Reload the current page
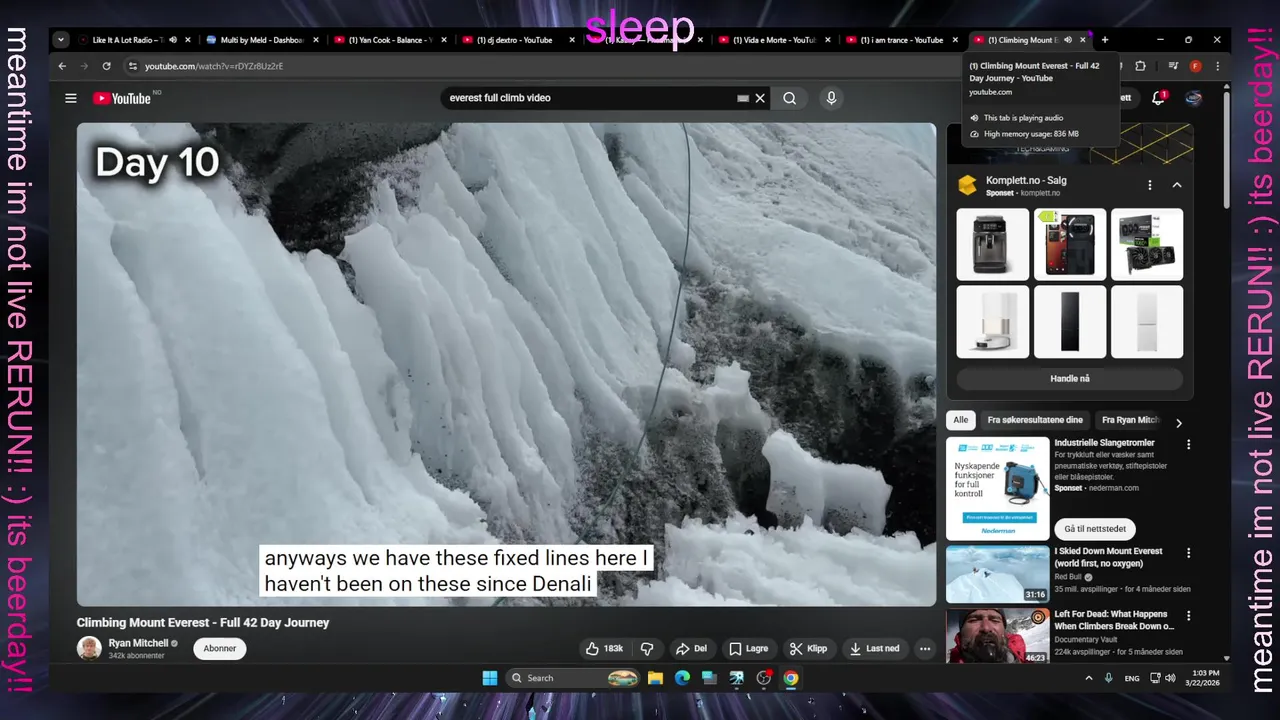1280x720 pixels. pyautogui.click(x=106, y=66)
